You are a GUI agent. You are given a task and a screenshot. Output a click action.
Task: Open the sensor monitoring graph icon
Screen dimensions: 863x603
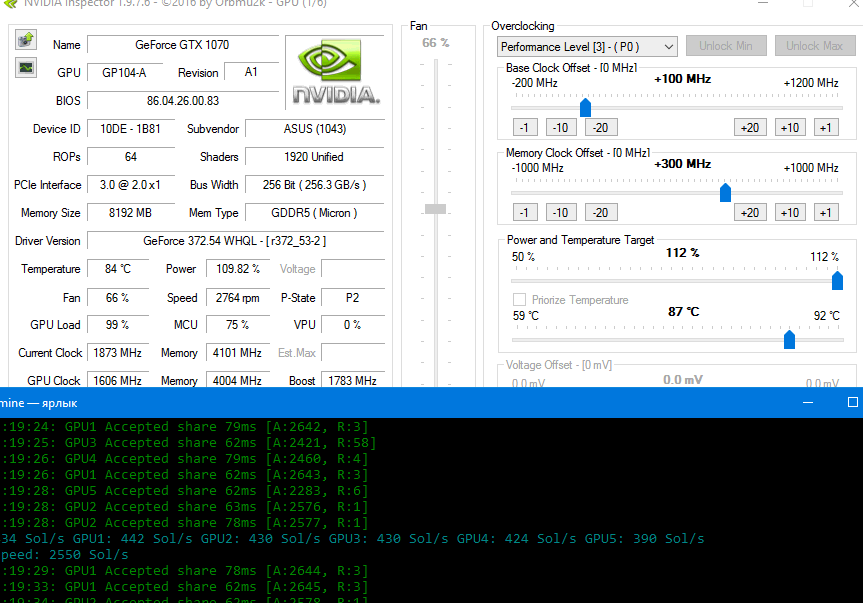[26, 68]
